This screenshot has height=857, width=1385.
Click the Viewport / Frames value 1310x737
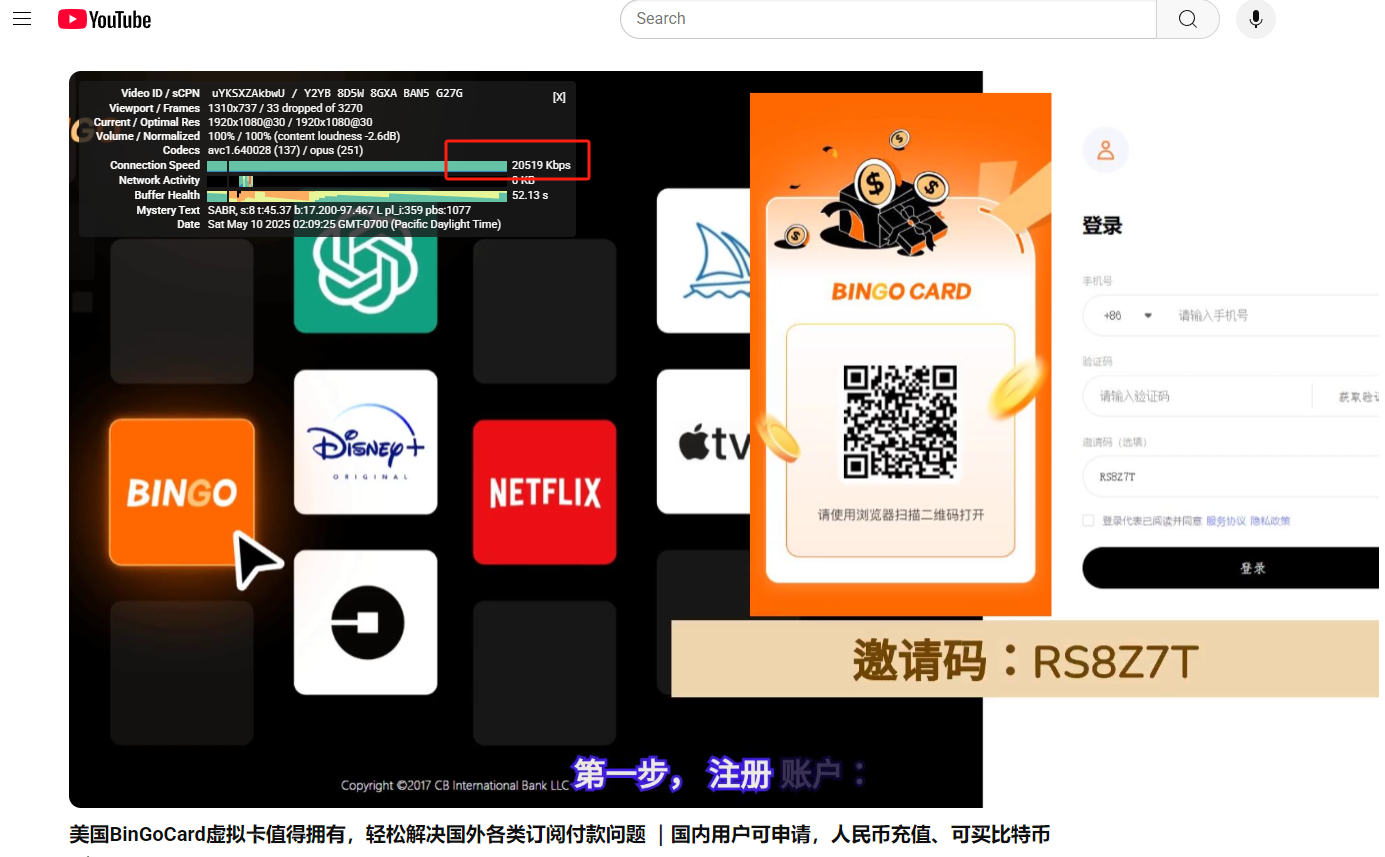coord(285,108)
